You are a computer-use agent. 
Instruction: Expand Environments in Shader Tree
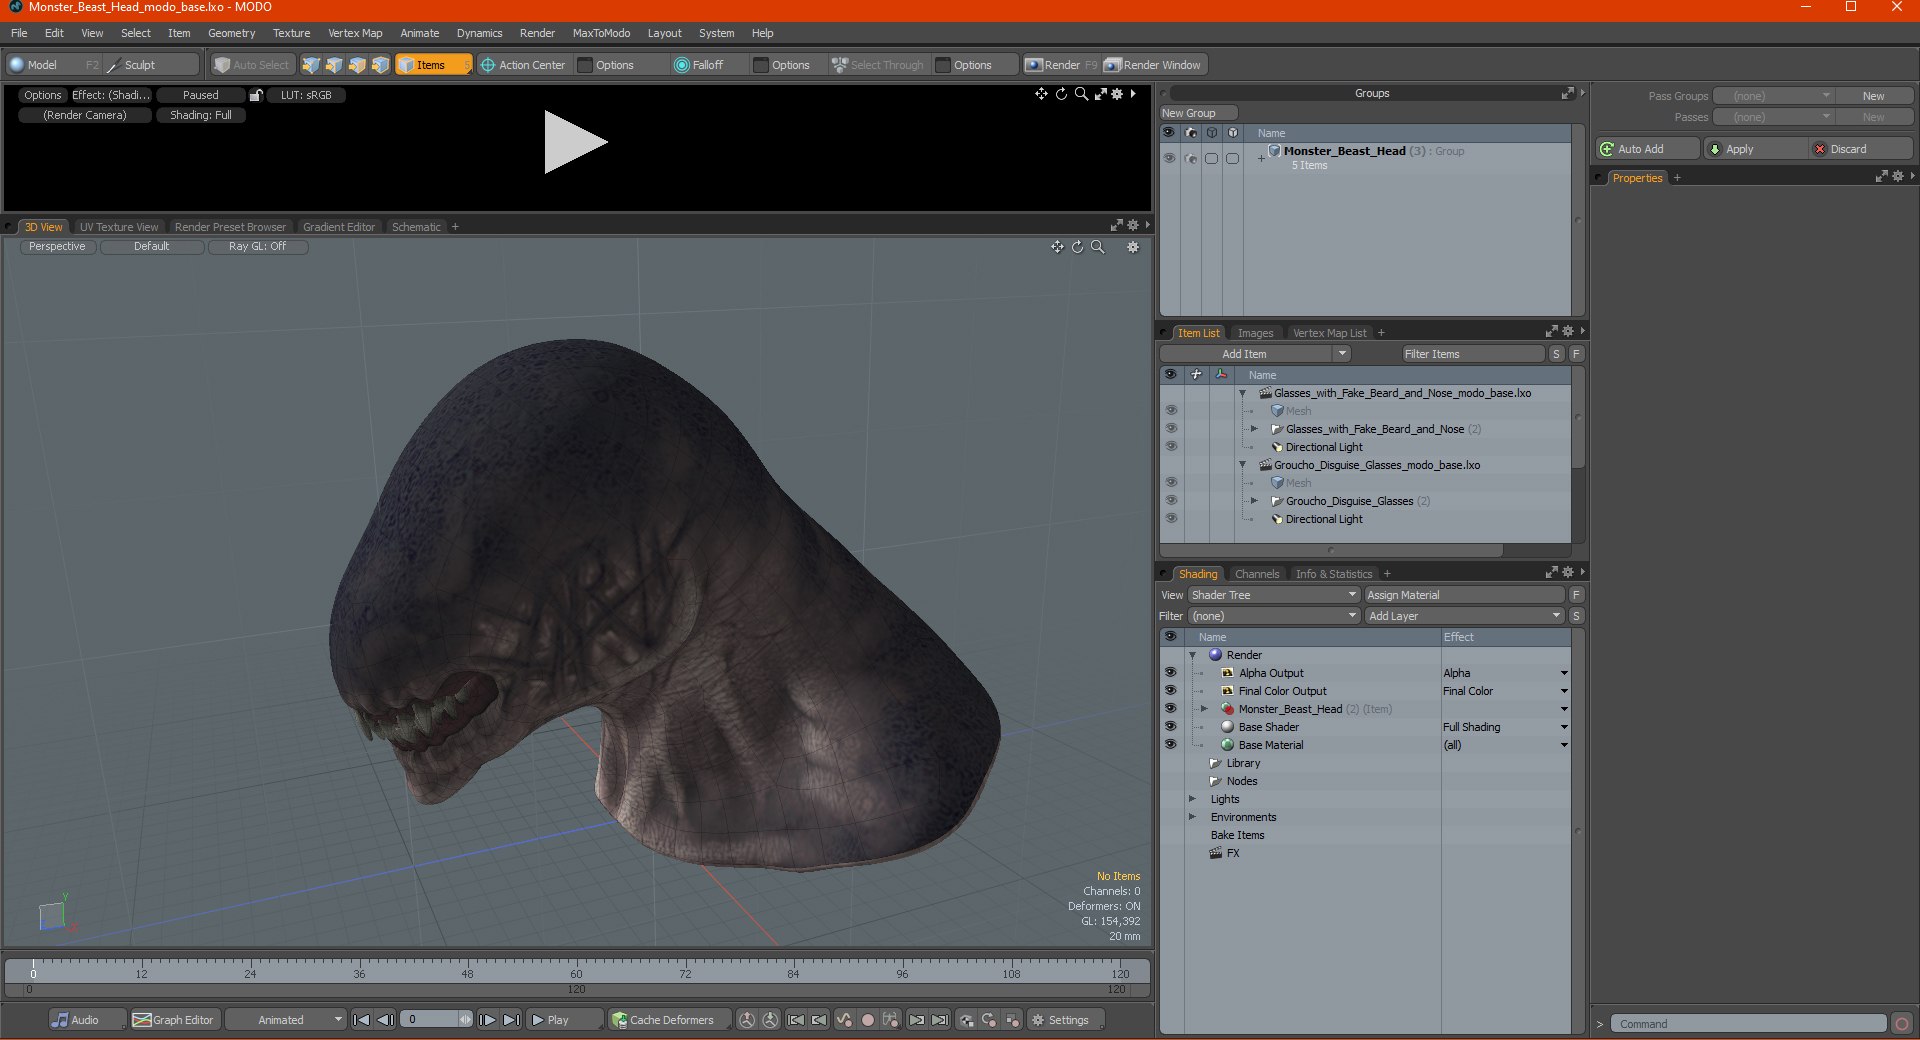(1192, 817)
